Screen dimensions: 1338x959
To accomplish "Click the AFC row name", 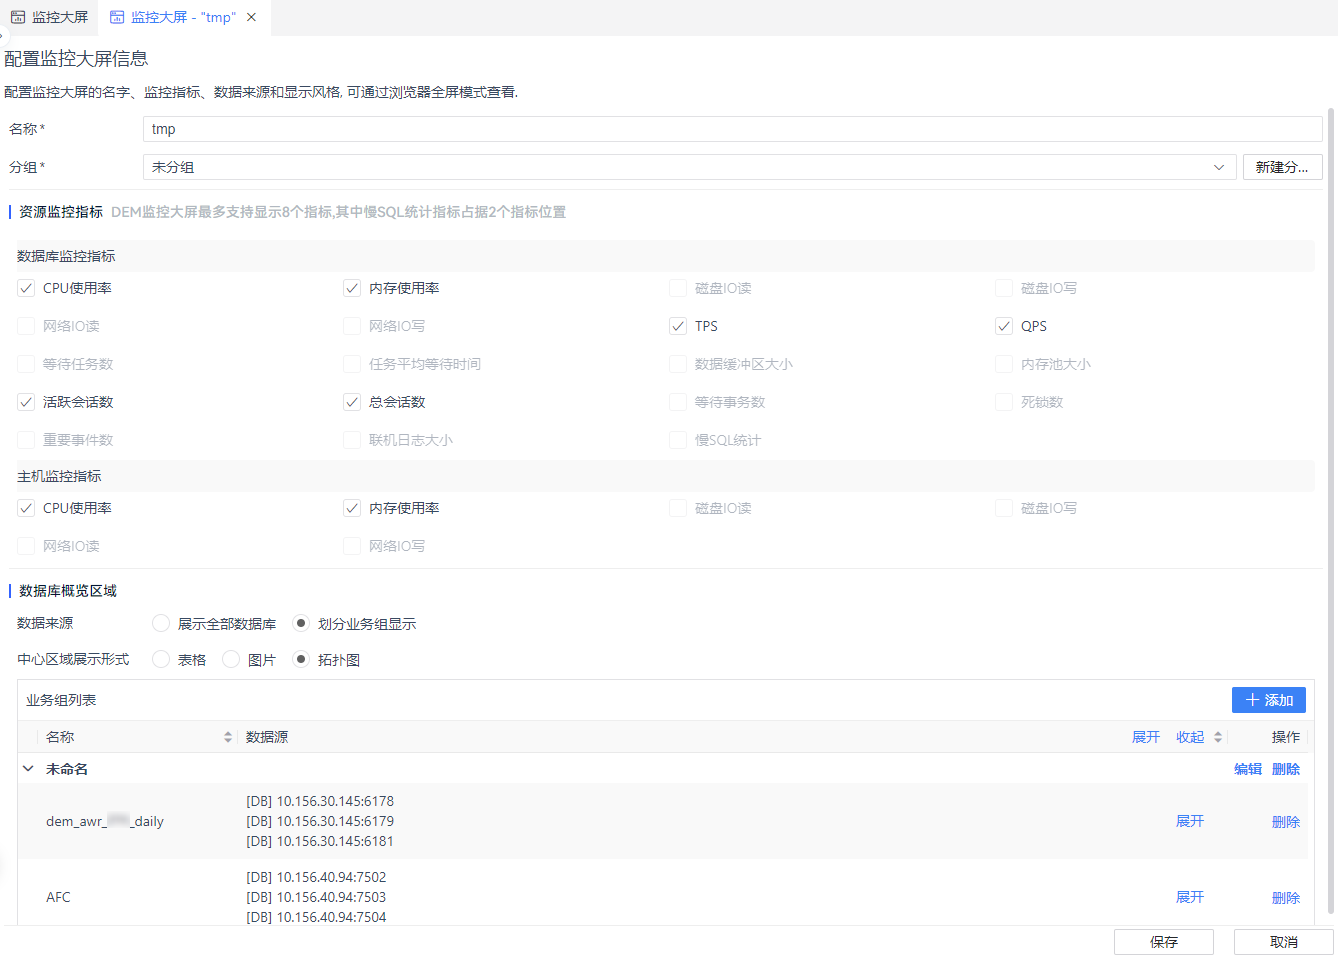I will pos(58,897).
